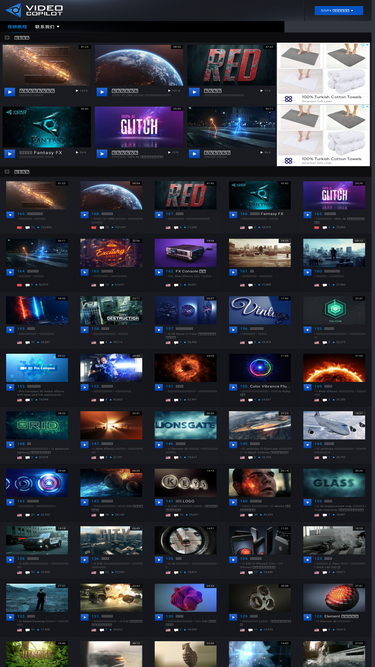Screen dimensions: 375x667
Task: Play tutorial 168 with the Earth thumbnail
Action: (85, 215)
